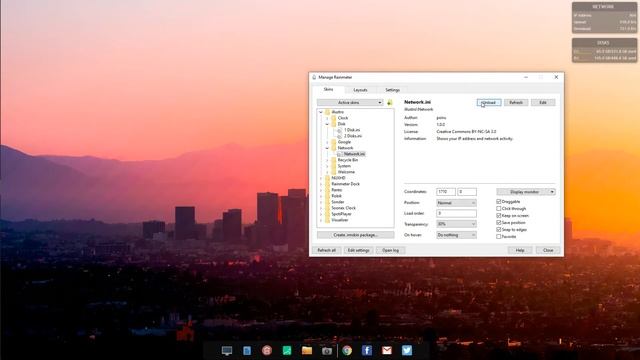Open the green chart dock icon
Image resolution: width=640 pixels, height=360 pixels.
[287, 351]
